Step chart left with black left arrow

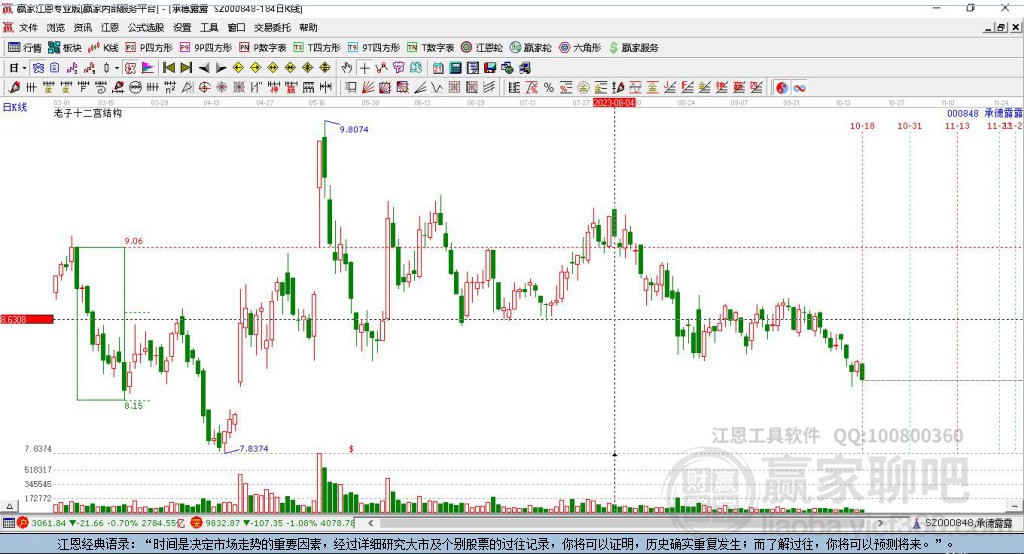pos(204,68)
